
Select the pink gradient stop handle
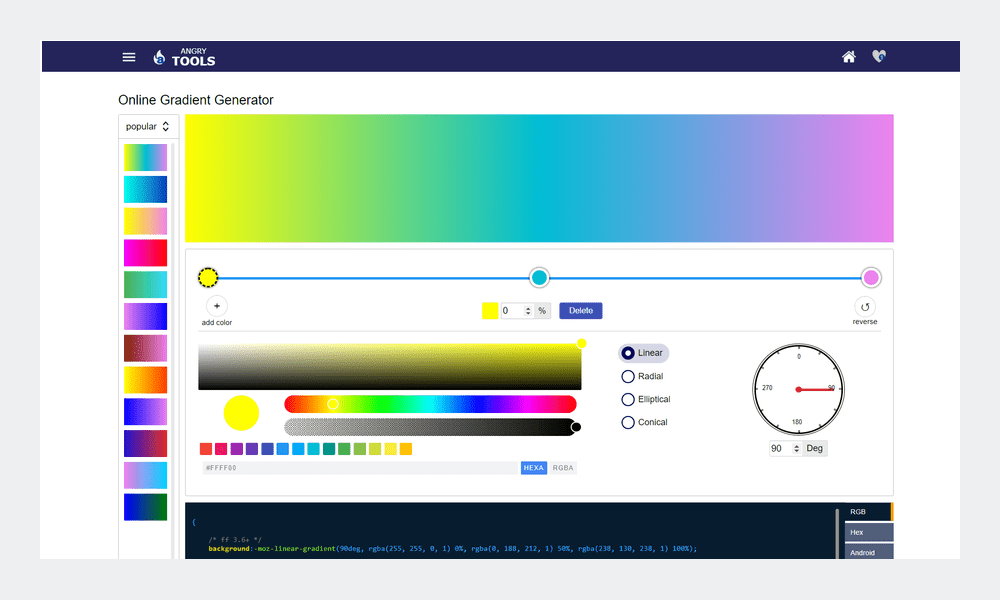[871, 277]
